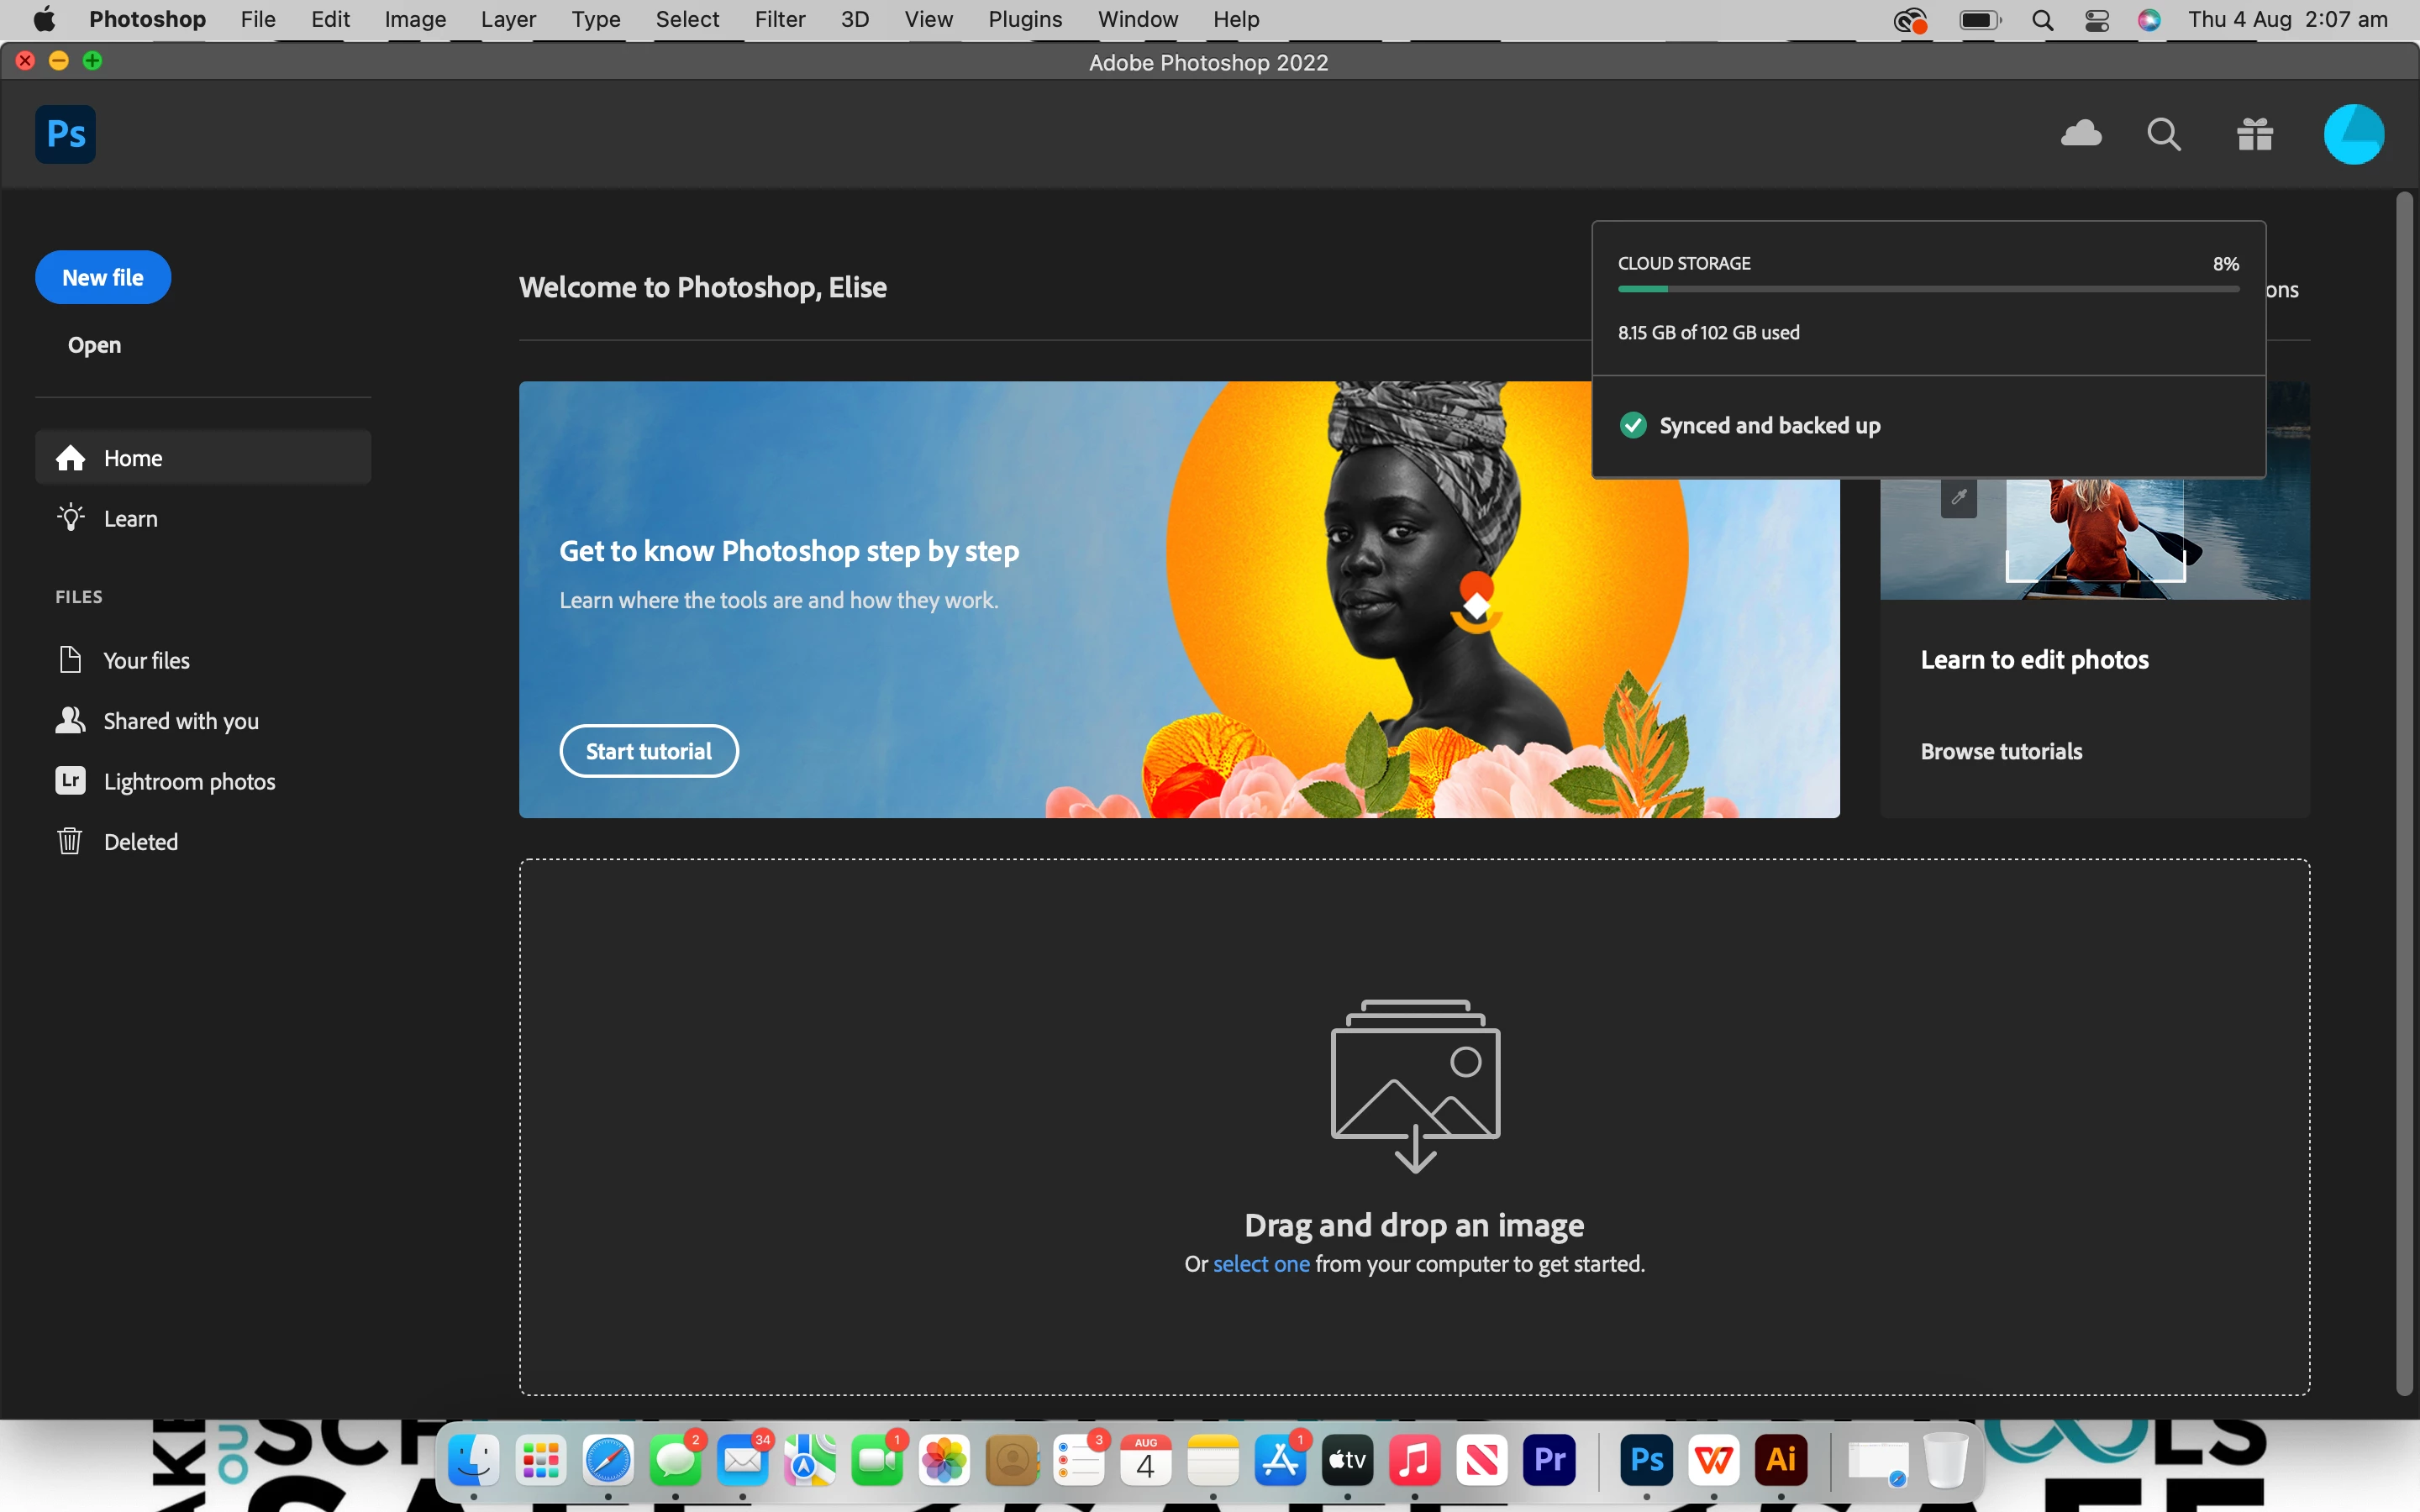The width and height of the screenshot is (2420, 1512).
Task: Click the New file button
Action: pyautogui.click(x=103, y=277)
